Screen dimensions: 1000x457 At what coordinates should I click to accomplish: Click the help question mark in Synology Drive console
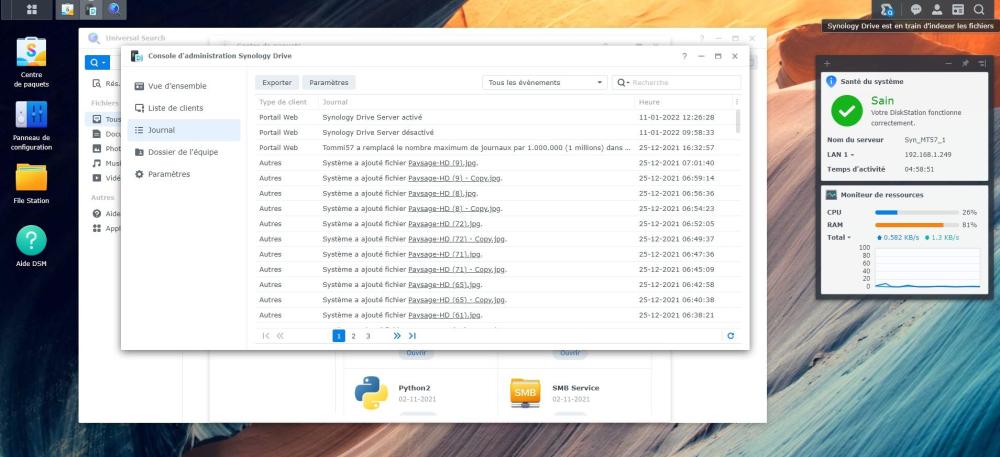[x=684, y=56]
